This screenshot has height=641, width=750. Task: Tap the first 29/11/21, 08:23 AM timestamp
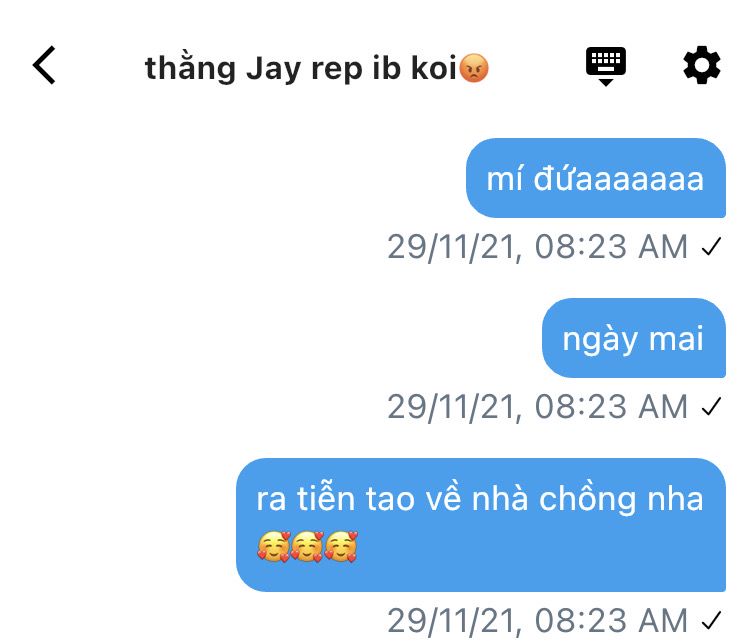[538, 247]
